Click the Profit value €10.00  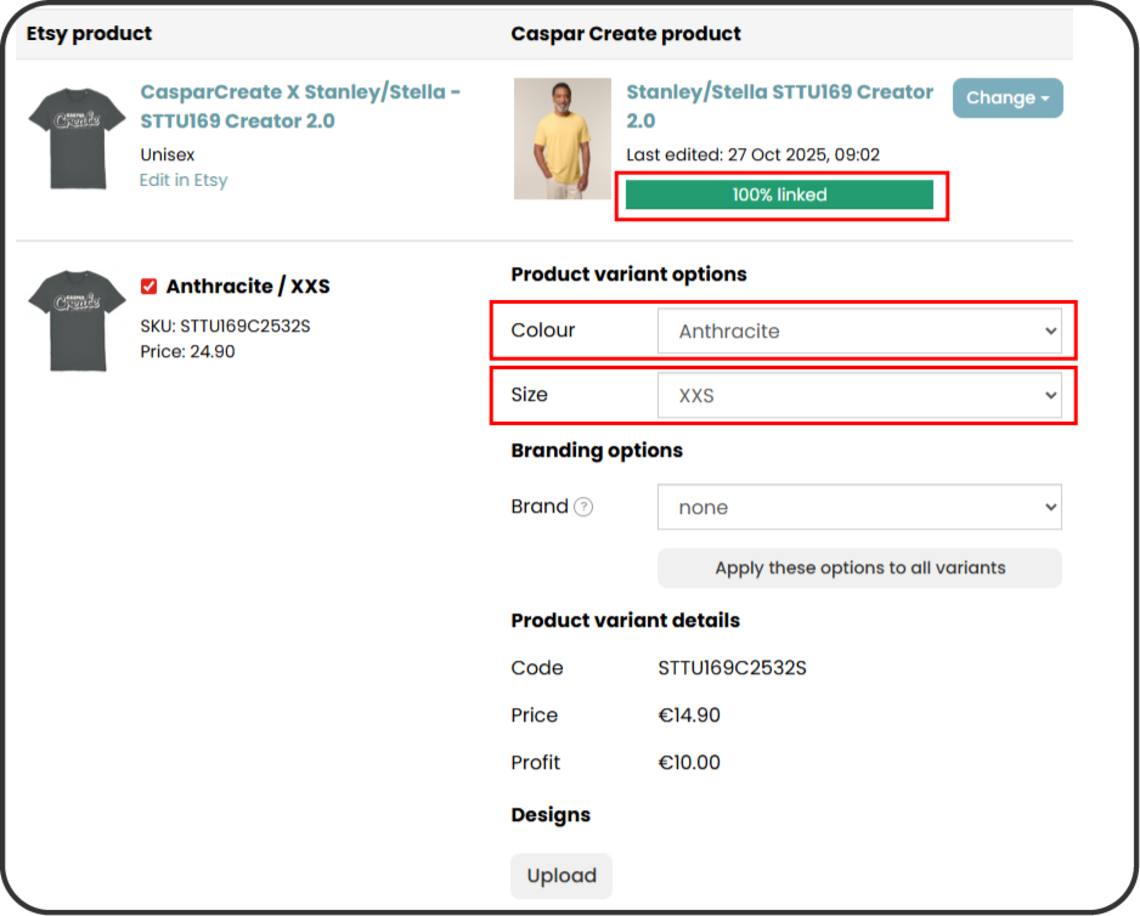[689, 762]
